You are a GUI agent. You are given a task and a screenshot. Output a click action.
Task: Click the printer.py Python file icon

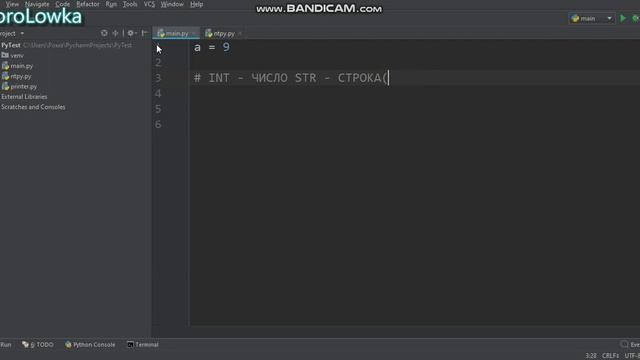[5, 87]
